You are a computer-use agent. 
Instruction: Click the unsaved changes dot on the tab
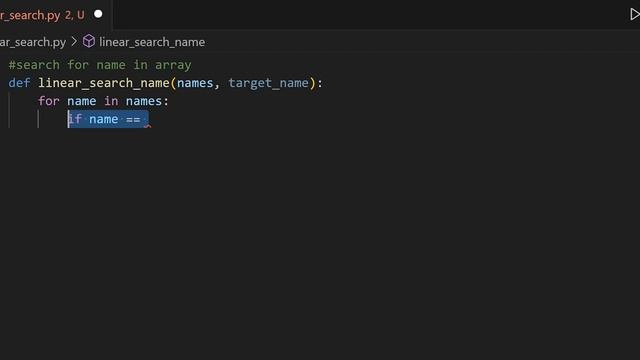(x=98, y=14)
